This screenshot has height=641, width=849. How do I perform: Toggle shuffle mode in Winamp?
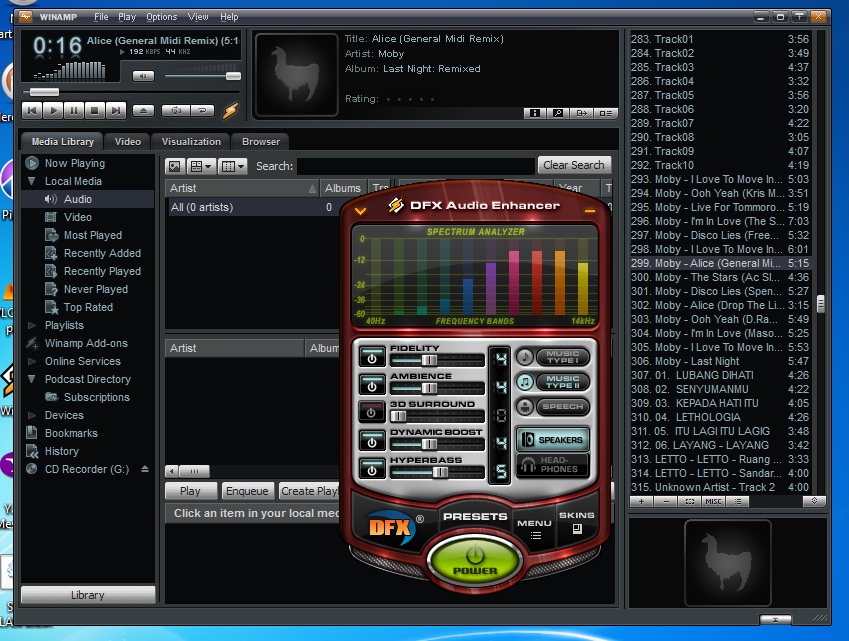(x=176, y=110)
